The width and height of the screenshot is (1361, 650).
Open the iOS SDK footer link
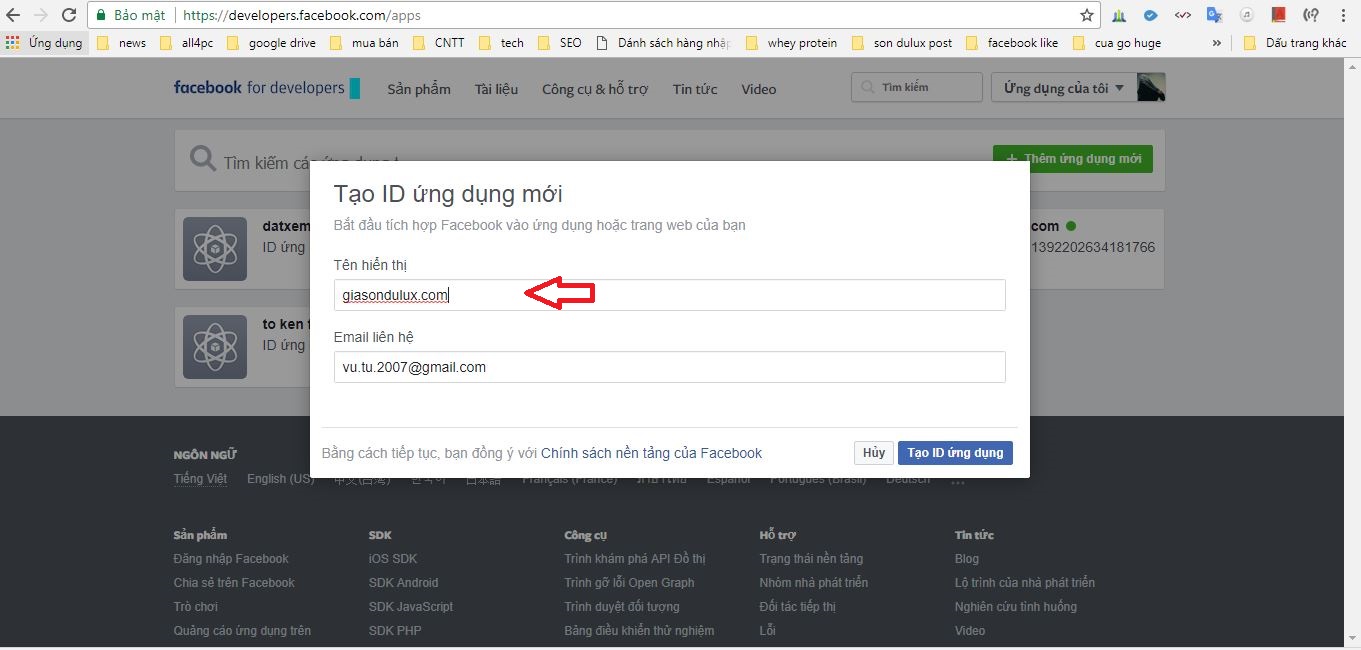[393, 559]
